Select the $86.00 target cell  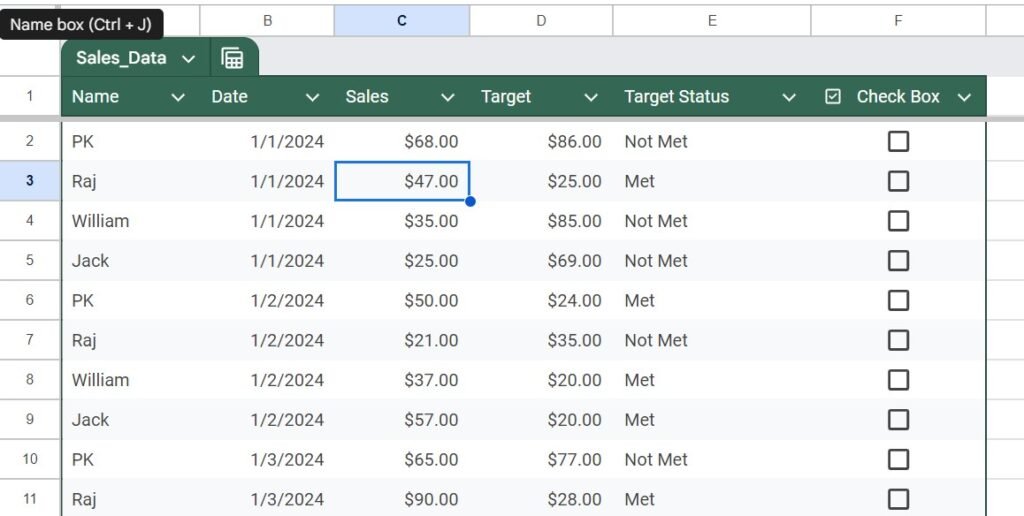pos(541,141)
